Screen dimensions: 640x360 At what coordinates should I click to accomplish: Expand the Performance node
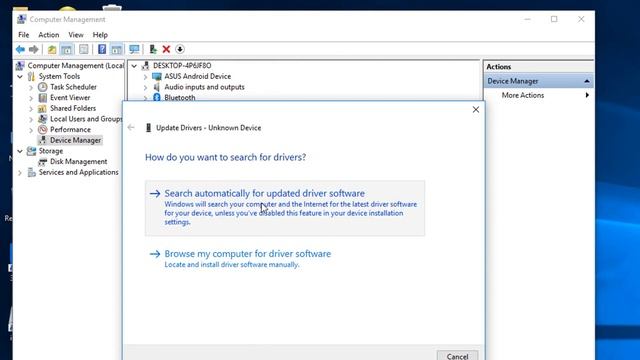coord(31,130)
